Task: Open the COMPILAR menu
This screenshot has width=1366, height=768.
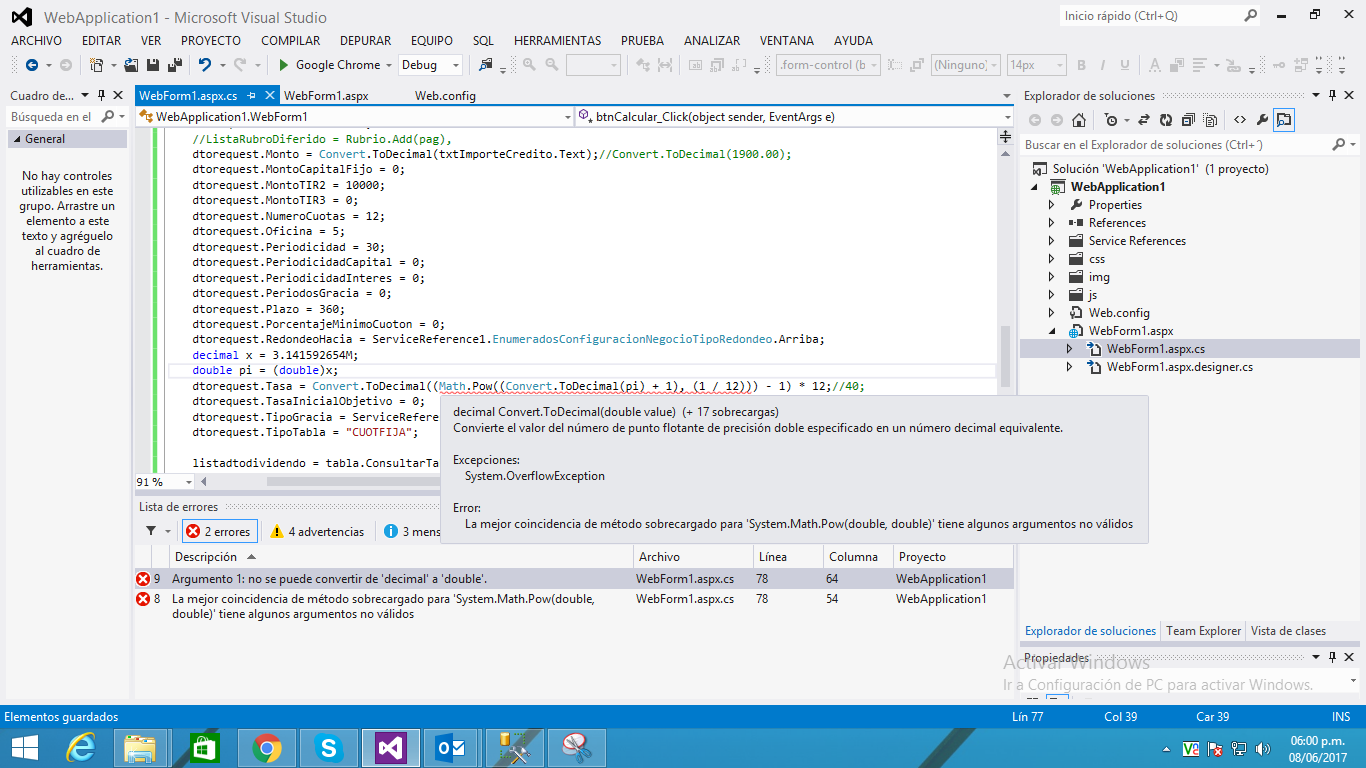Action: 290,41
